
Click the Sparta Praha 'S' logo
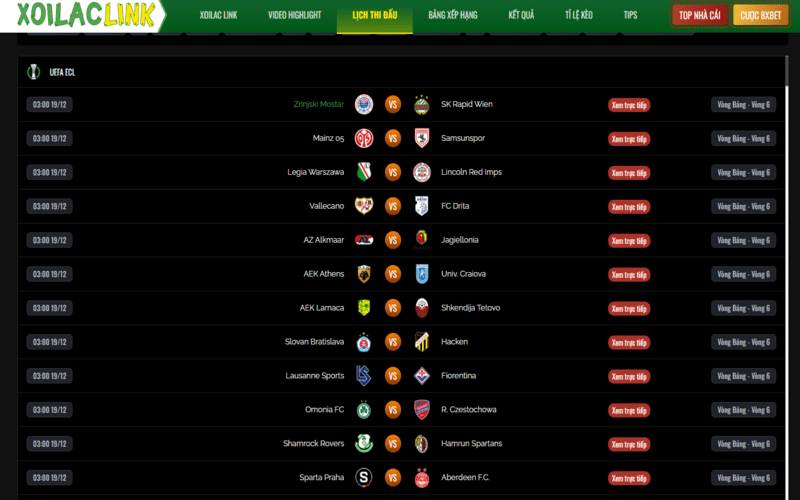click(364, 478)
